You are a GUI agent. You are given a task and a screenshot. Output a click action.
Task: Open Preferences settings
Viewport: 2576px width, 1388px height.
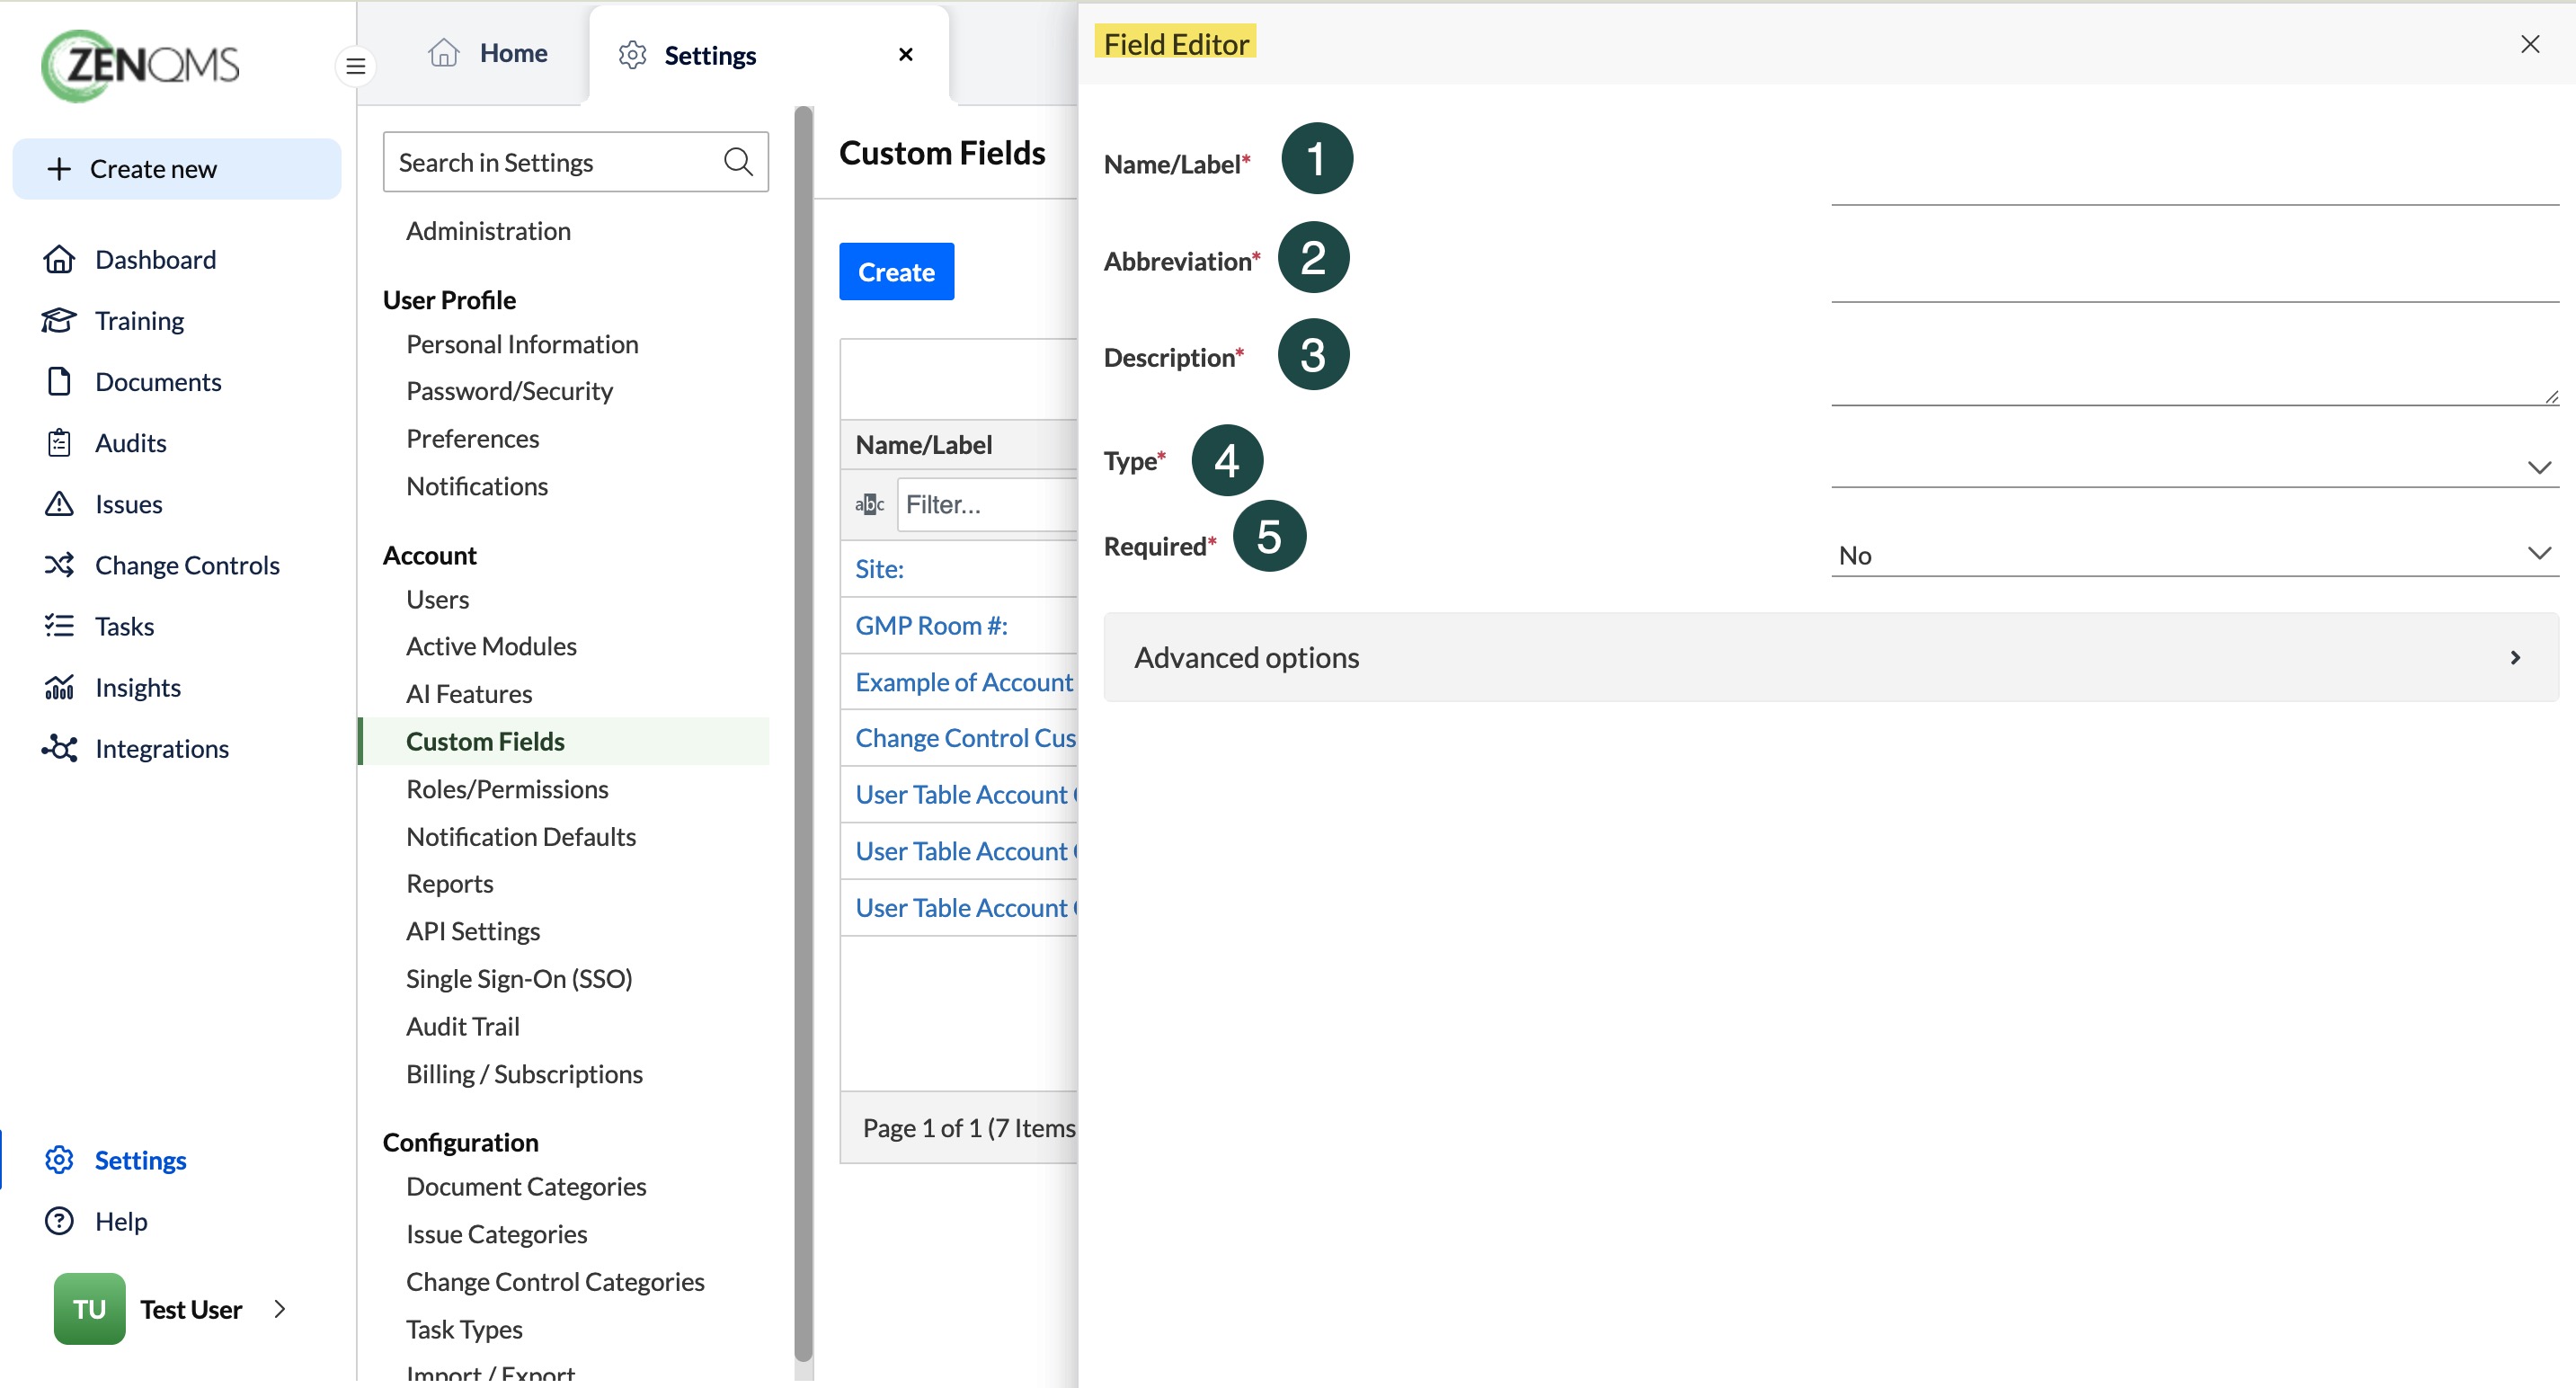click(472, 438)
